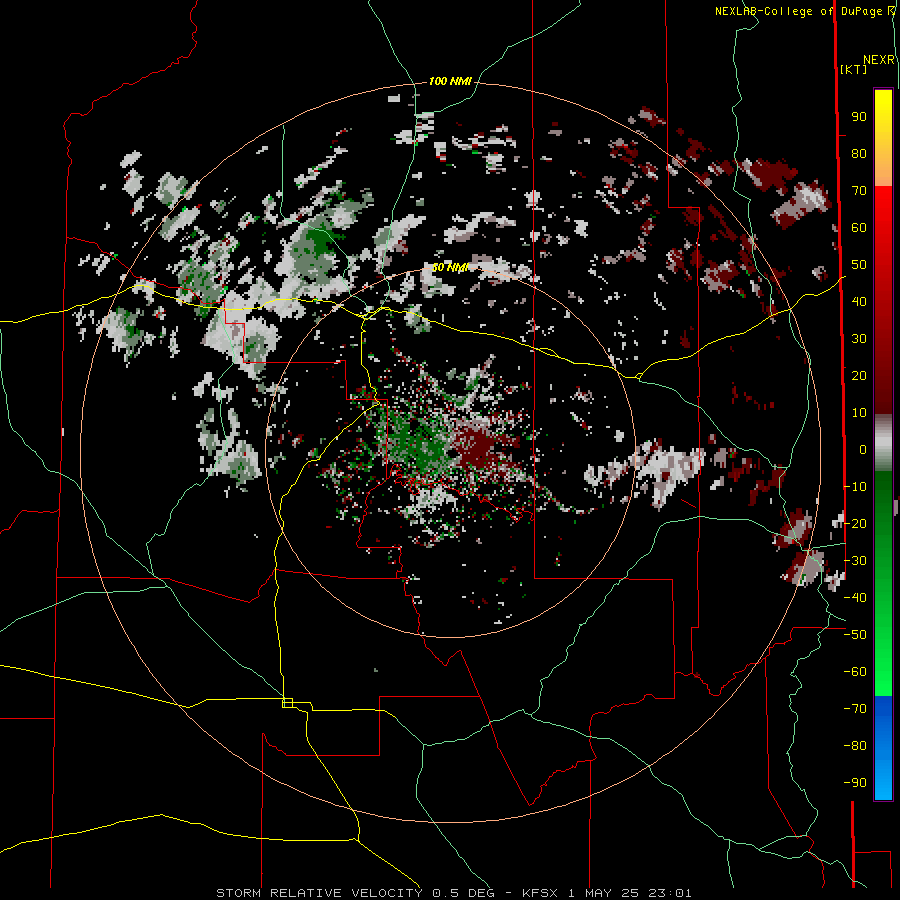Select the 50 NMI range ring label
The width and height of the screenshot is (900, 900).
450,267
